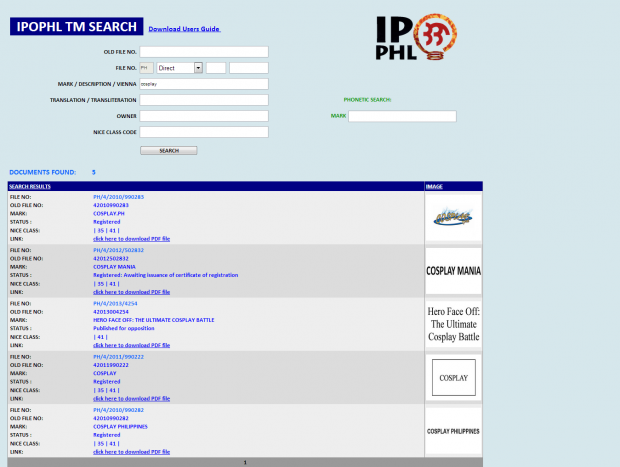This screenshot has height=467, width=620.
Task: Download PDF for COSPLAY PHILIPPINES entry
Action: [131, 451]
